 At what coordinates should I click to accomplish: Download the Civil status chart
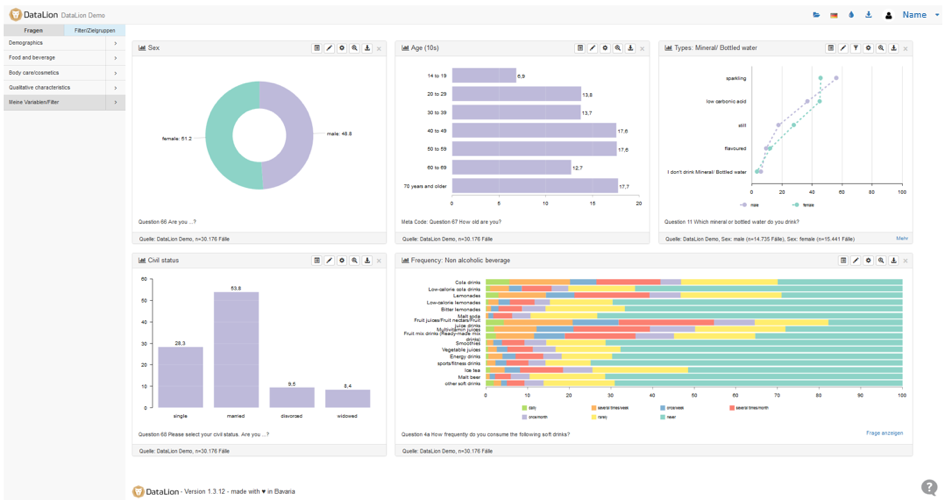click(x=367, y=261)
